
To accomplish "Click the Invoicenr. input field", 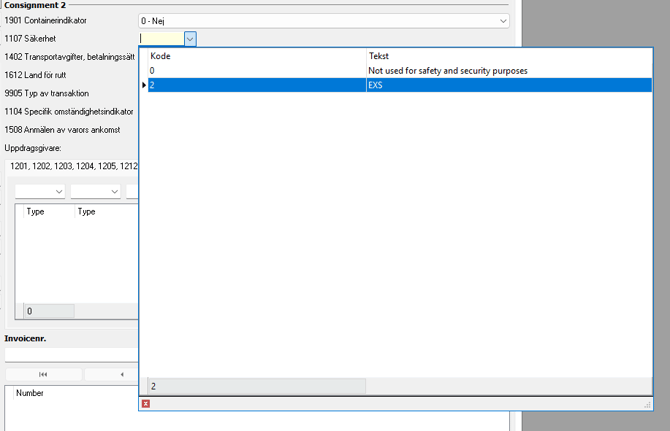I will (x=70, y=355).
